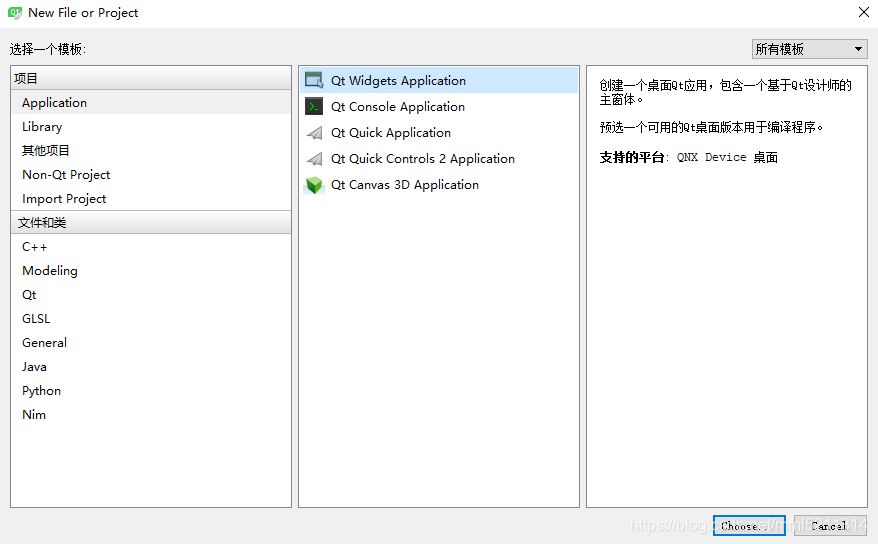Click the Cancel button
Viewport: 878px width, 544px height.
click(830, 526)
